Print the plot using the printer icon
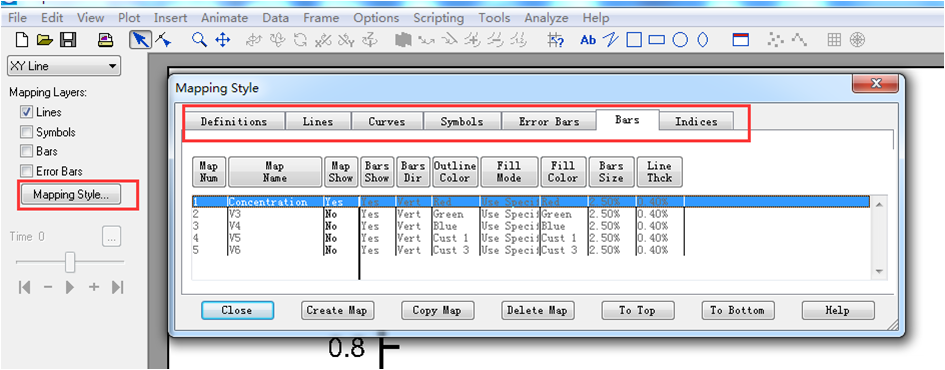This screenshot has height=370, width=945. coord(106,40)
